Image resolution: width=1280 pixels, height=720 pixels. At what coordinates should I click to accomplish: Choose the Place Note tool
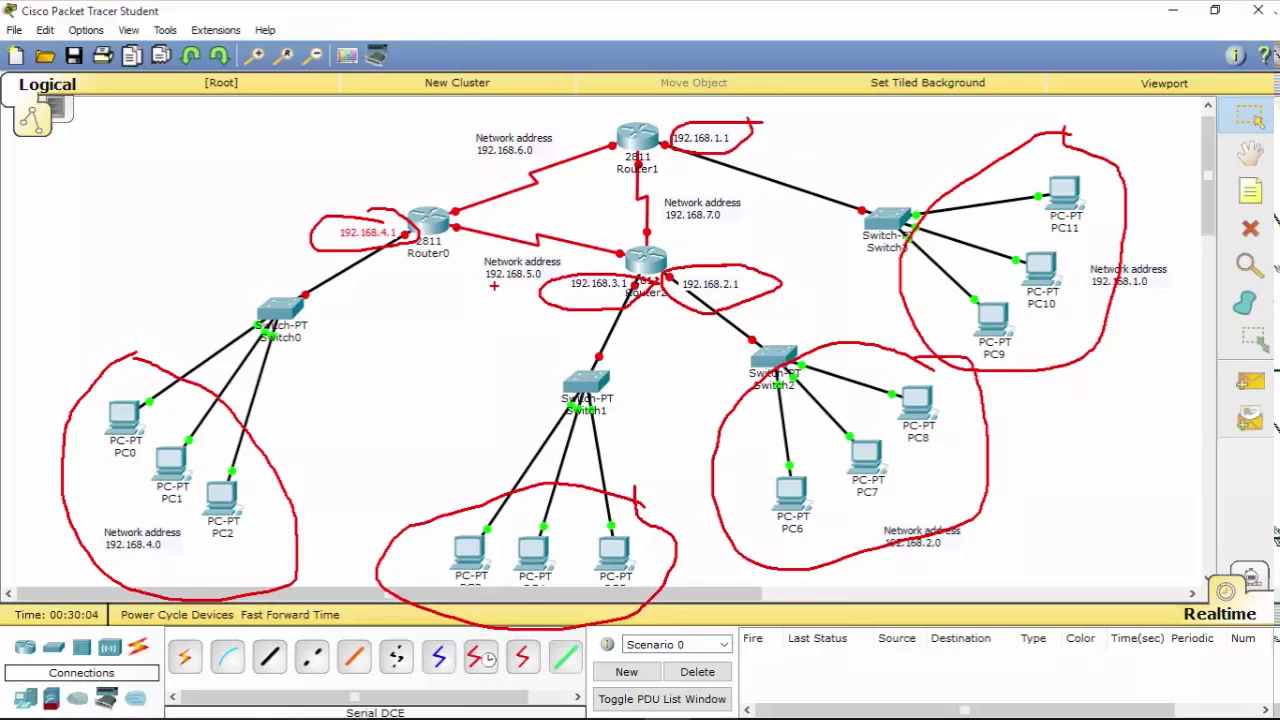click(1250, 191)
